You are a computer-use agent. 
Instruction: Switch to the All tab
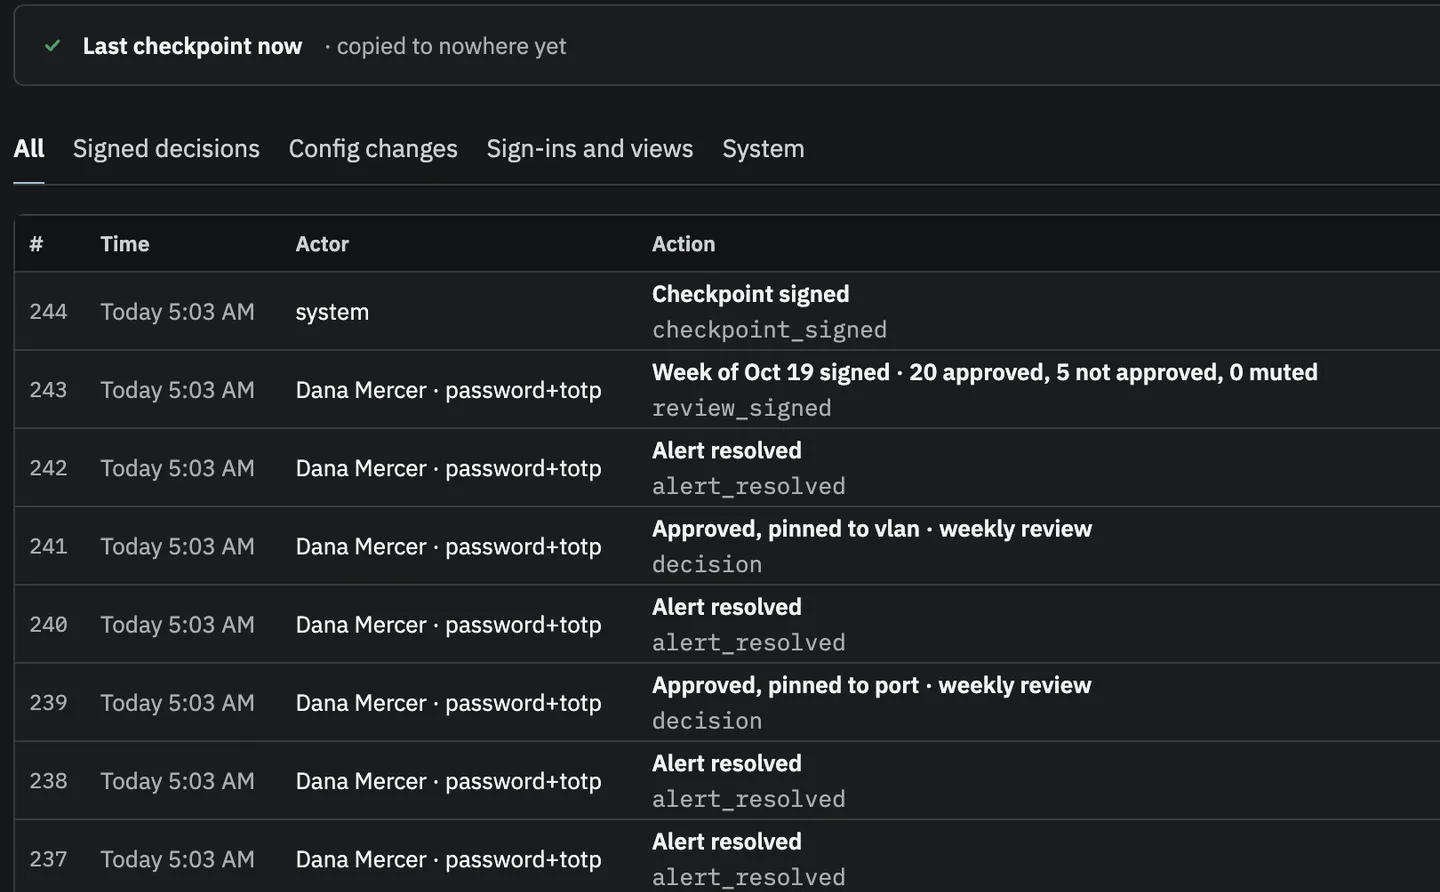(29, 149)
